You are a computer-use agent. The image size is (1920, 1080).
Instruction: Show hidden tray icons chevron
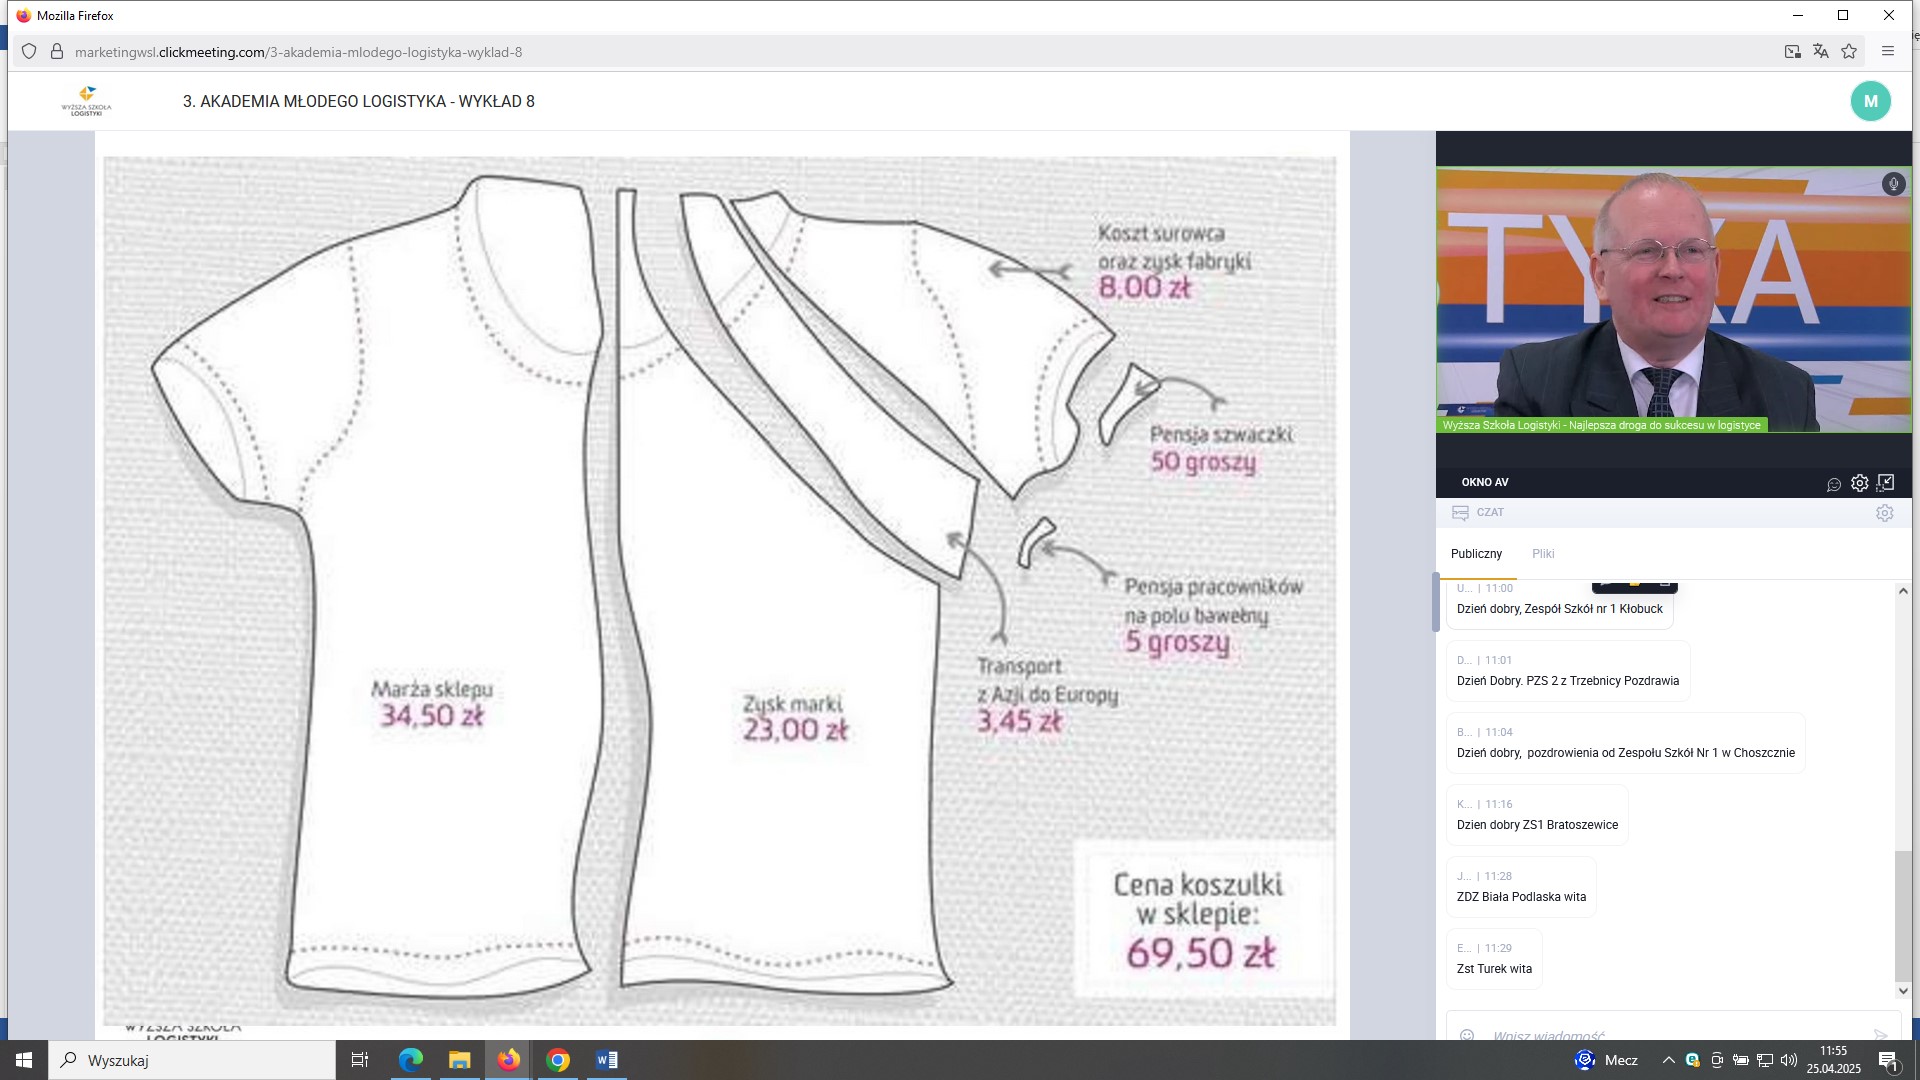pyautogui.click(x=1668, y=1060)
